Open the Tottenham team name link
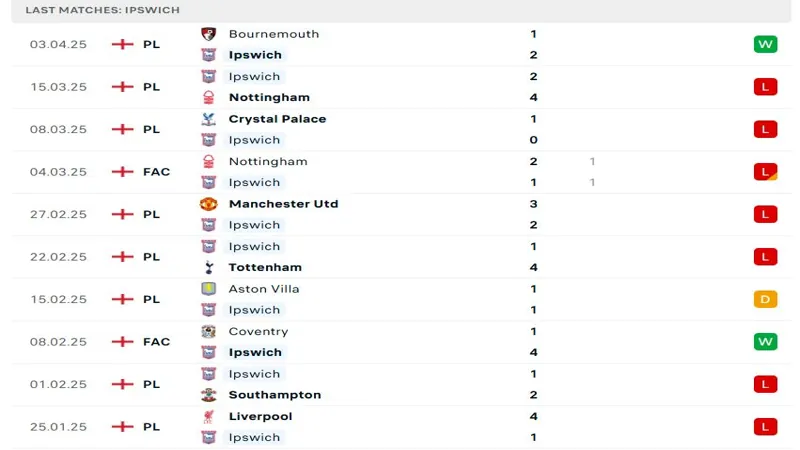Viewport: 800px width, 450px height. [x=265, y=267]
